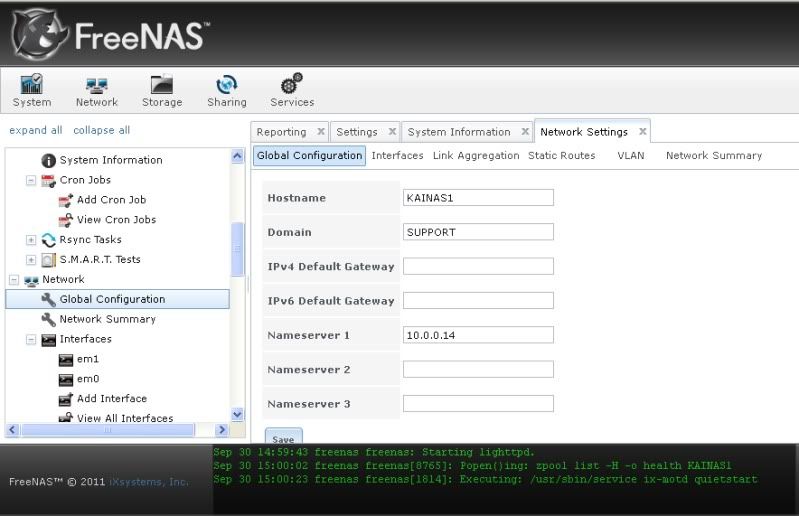Select View All Interfaces tree item
This screenshot has width=799, height=516.
tap(125, 418)
